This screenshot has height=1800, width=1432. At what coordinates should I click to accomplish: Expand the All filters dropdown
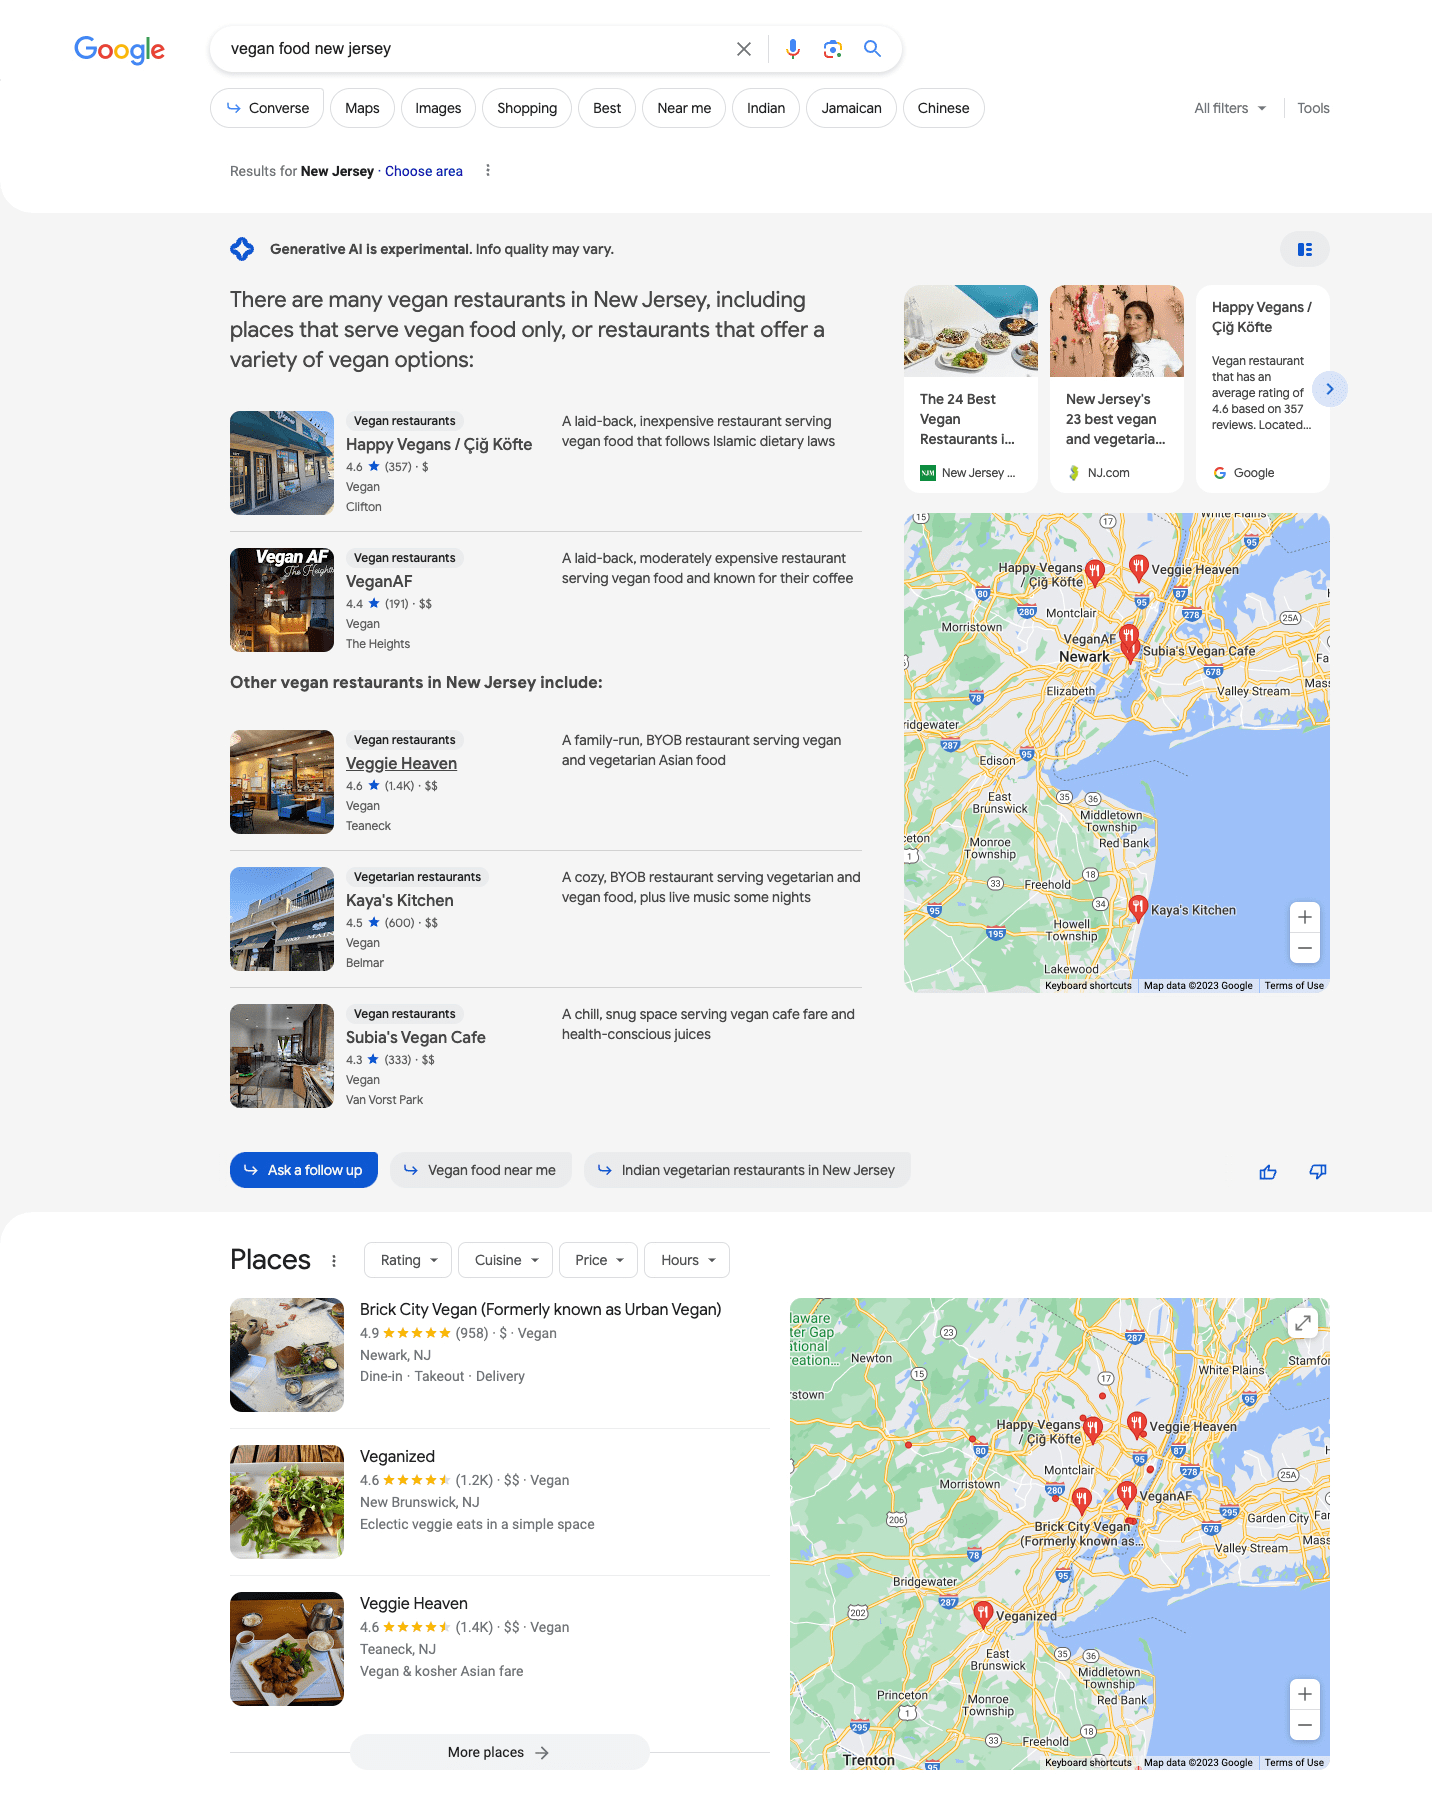1230,108
